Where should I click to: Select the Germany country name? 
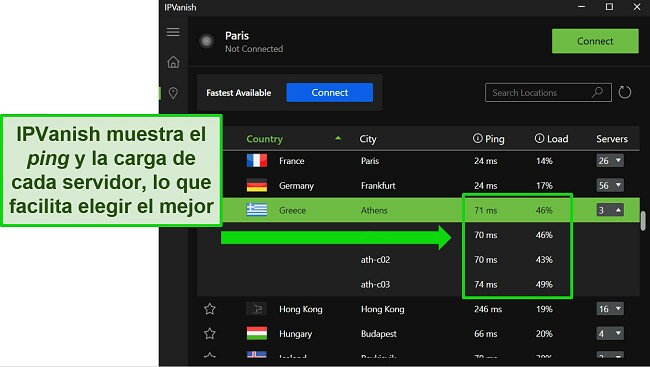(296, 186)
